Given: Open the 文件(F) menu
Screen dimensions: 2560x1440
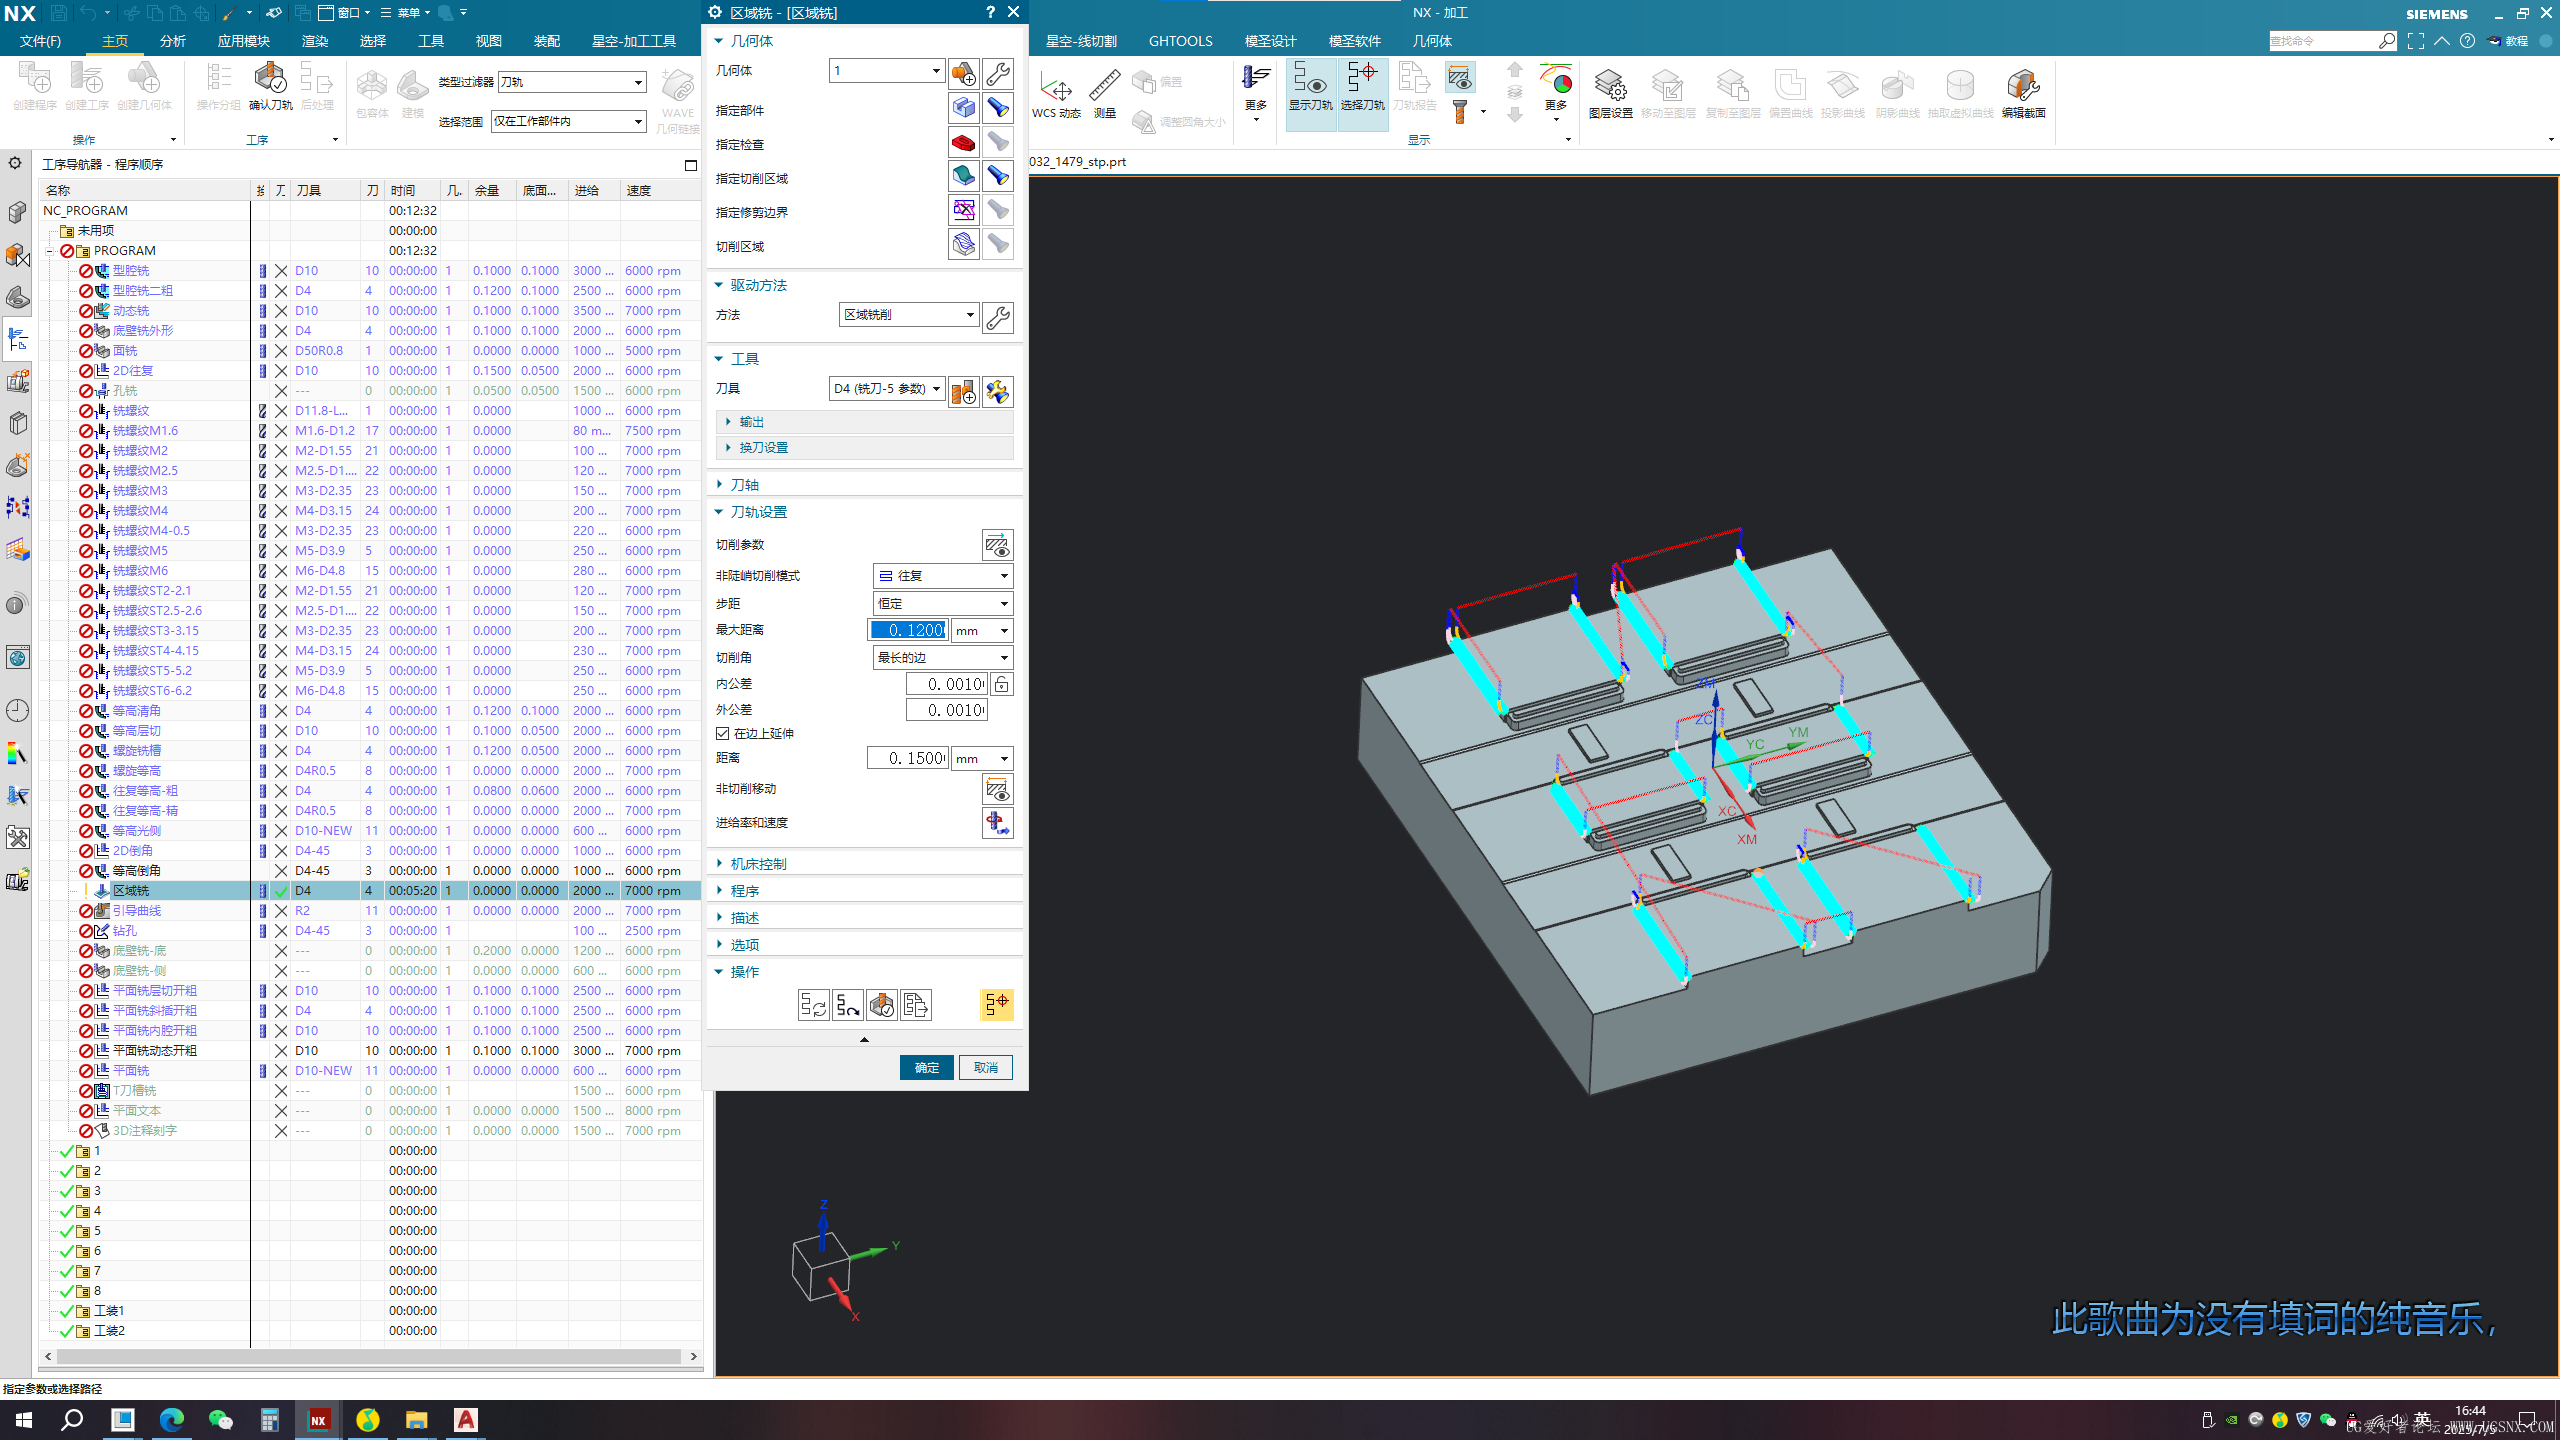Looking at the screenshot, I should (x=40, y=41).
